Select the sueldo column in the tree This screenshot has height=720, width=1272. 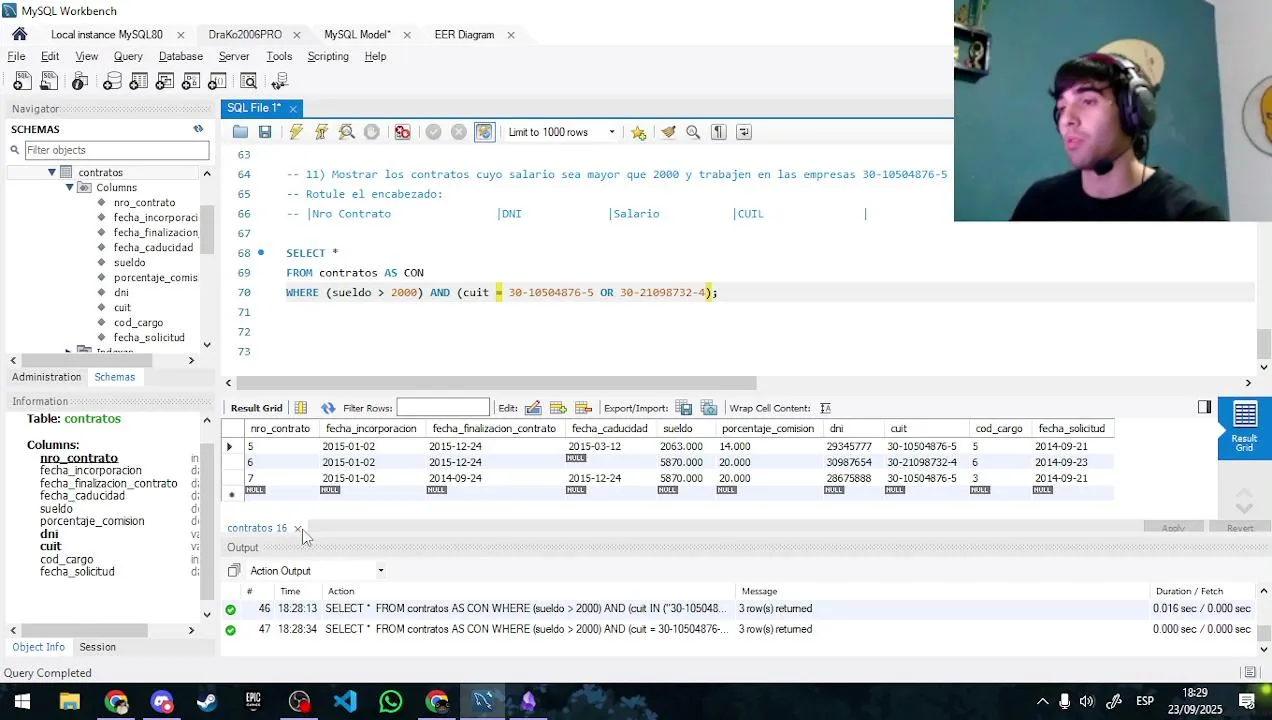(129, 262)
